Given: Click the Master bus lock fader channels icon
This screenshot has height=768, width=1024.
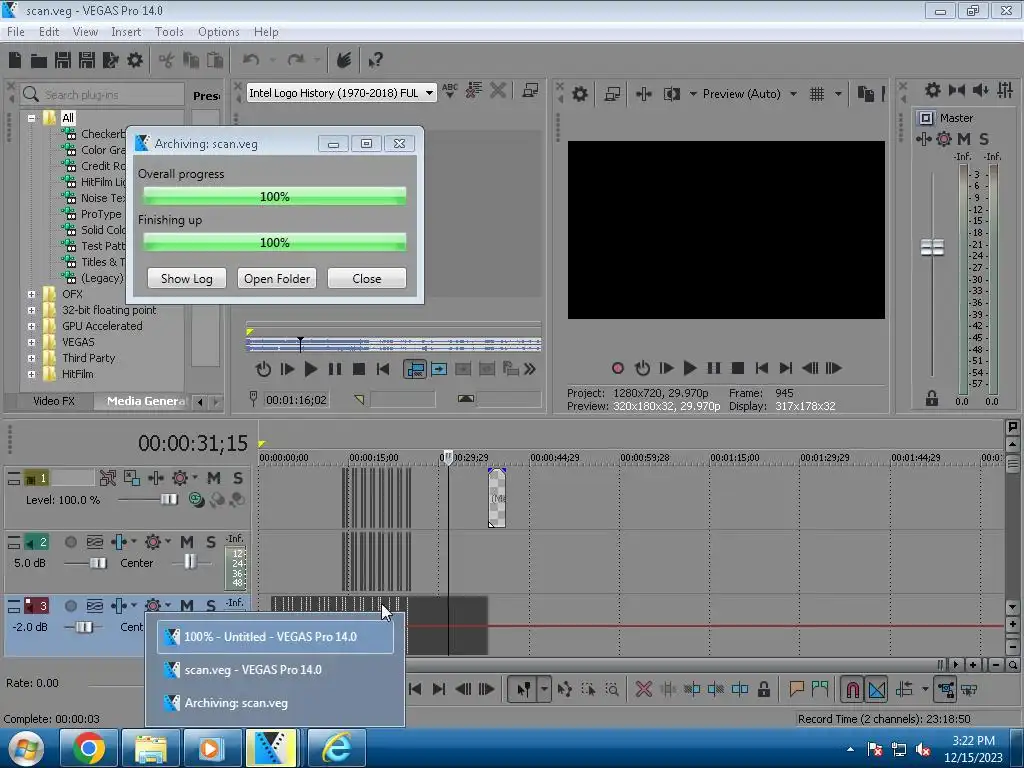Looking at the screenshot, I should coord(931,398).
